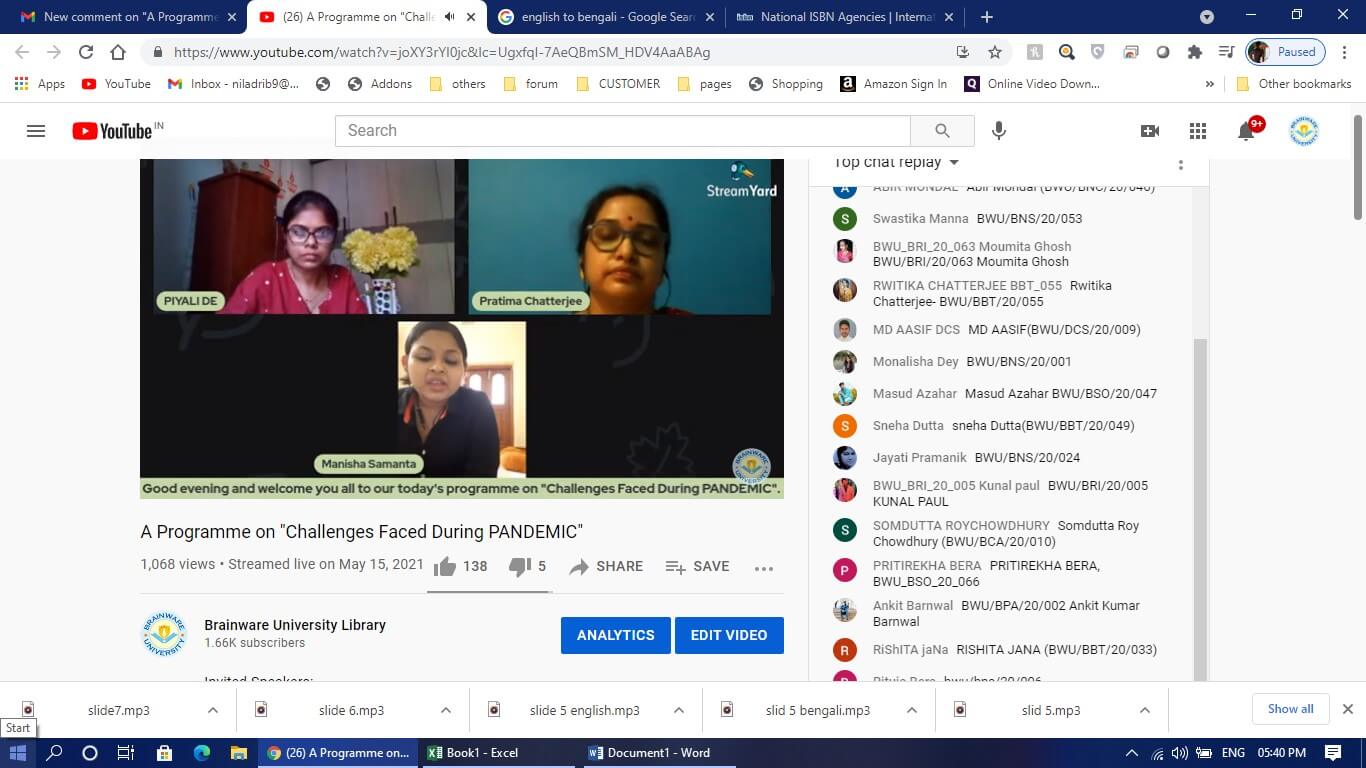The height and width of the screenshot is (768, 1366).
Task: Switch to the english to bengali tab
Action: click(605, 17)
